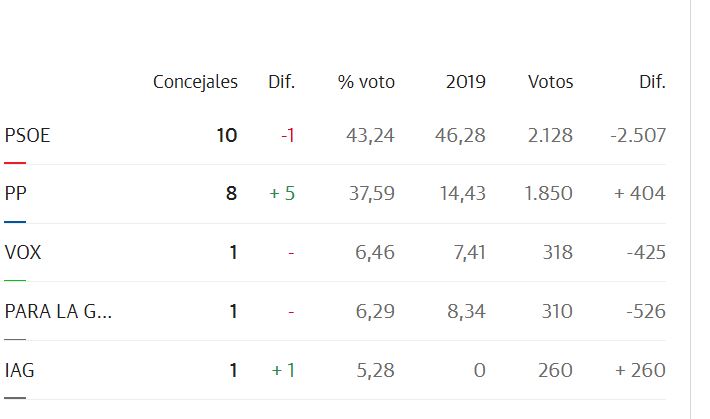Click the % voto column header
Viewport: 710px width, 419px height.
click(x=366, y=82)
